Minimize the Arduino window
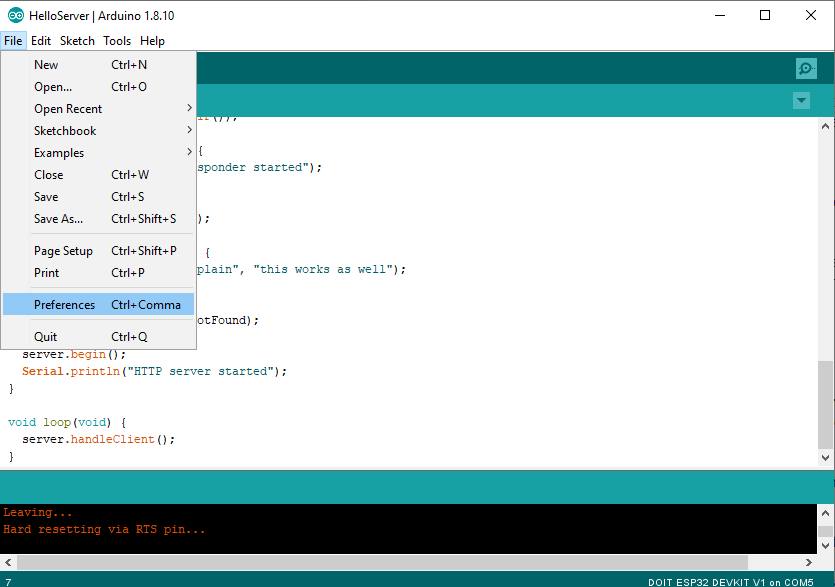This screenshot has width=835, height=587. pyautogui.click(x=720, y=15)
